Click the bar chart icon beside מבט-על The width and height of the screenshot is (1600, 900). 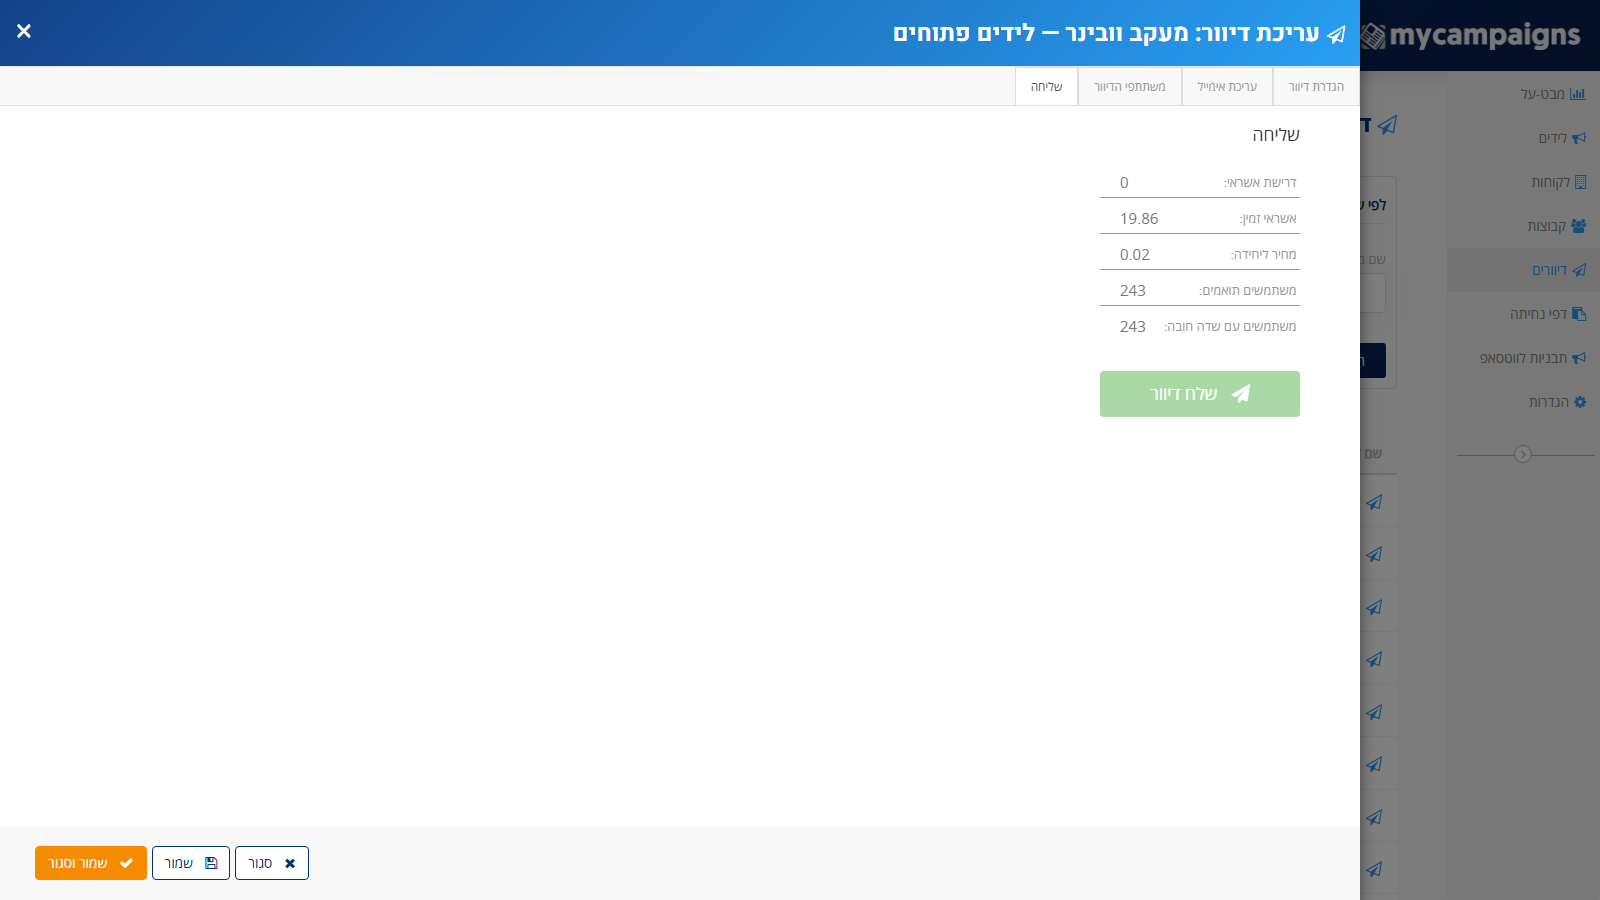1578,94
